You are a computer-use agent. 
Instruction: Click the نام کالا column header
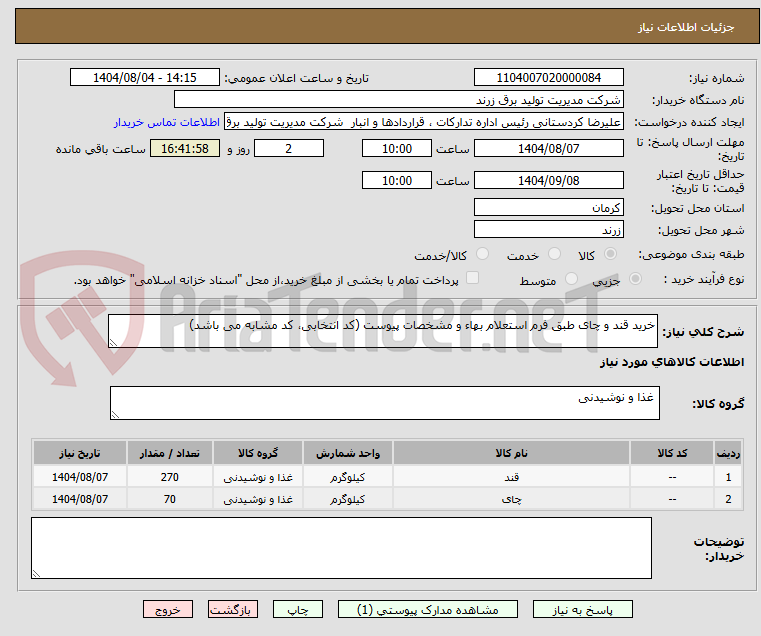[x=512, y=453]
